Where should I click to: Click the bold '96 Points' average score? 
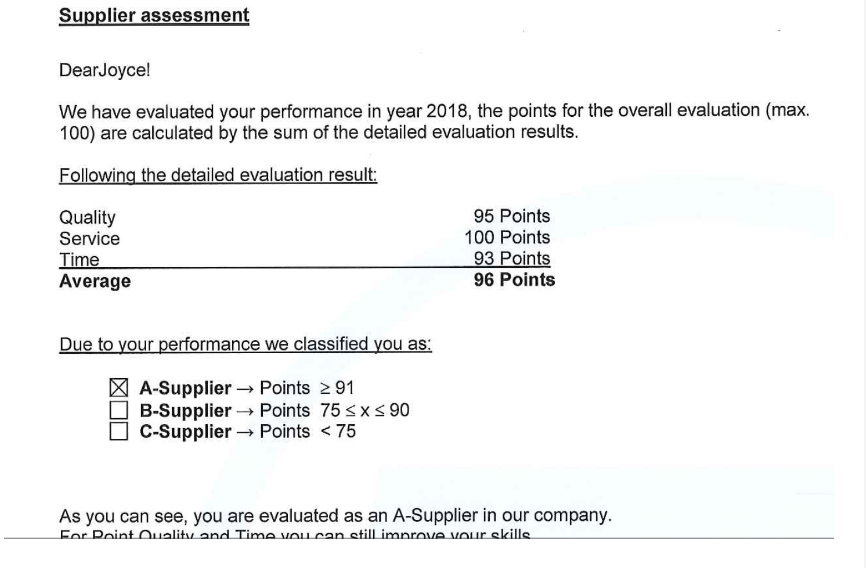(514, 280)
